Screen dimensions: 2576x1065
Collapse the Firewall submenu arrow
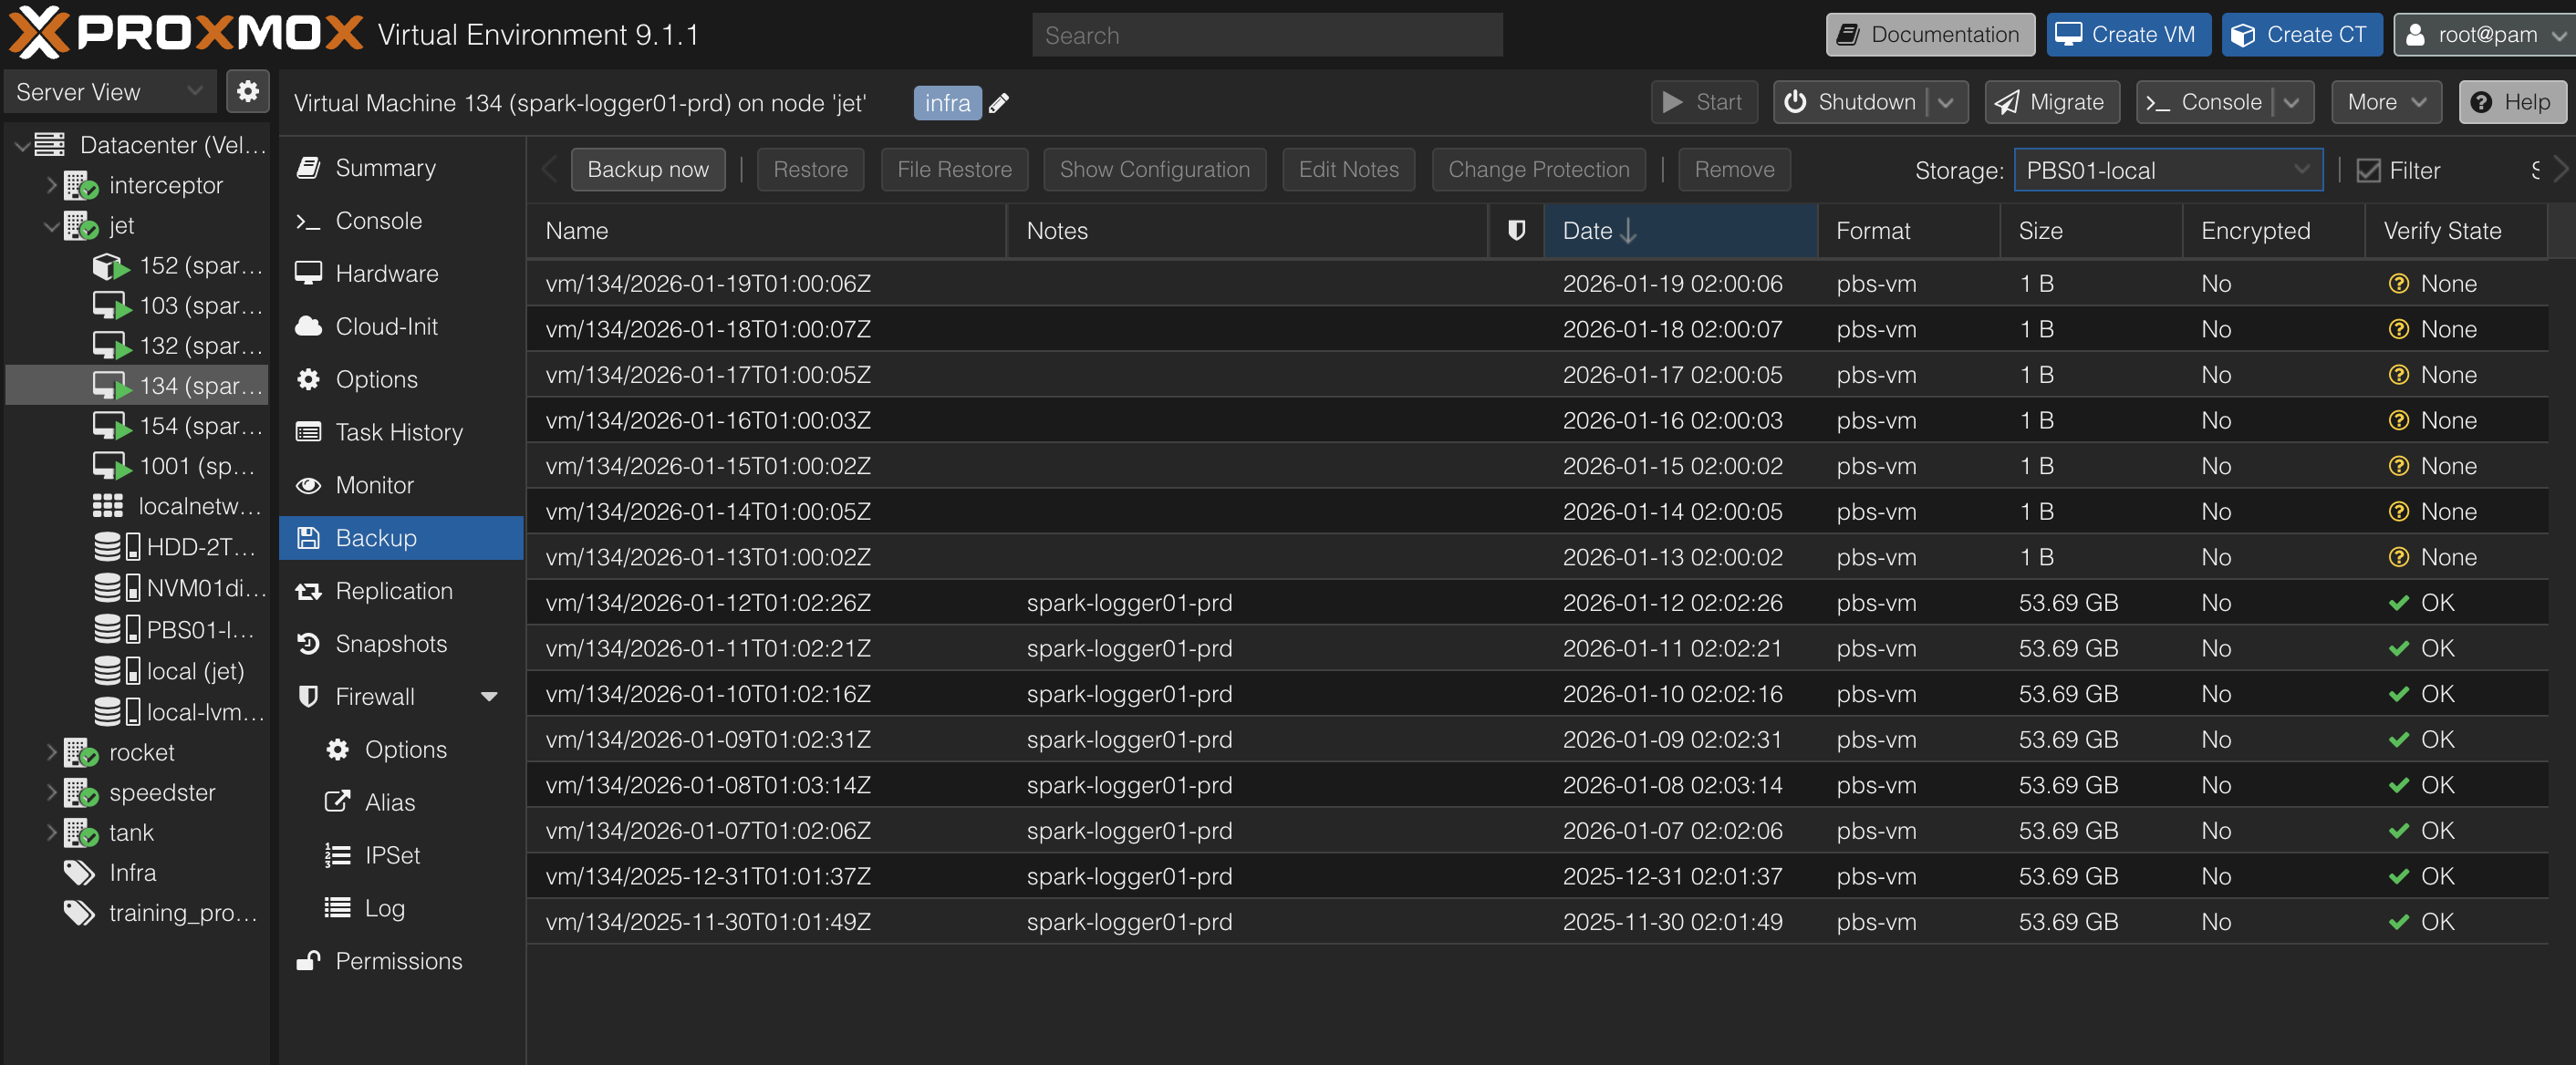coord(489,697)
